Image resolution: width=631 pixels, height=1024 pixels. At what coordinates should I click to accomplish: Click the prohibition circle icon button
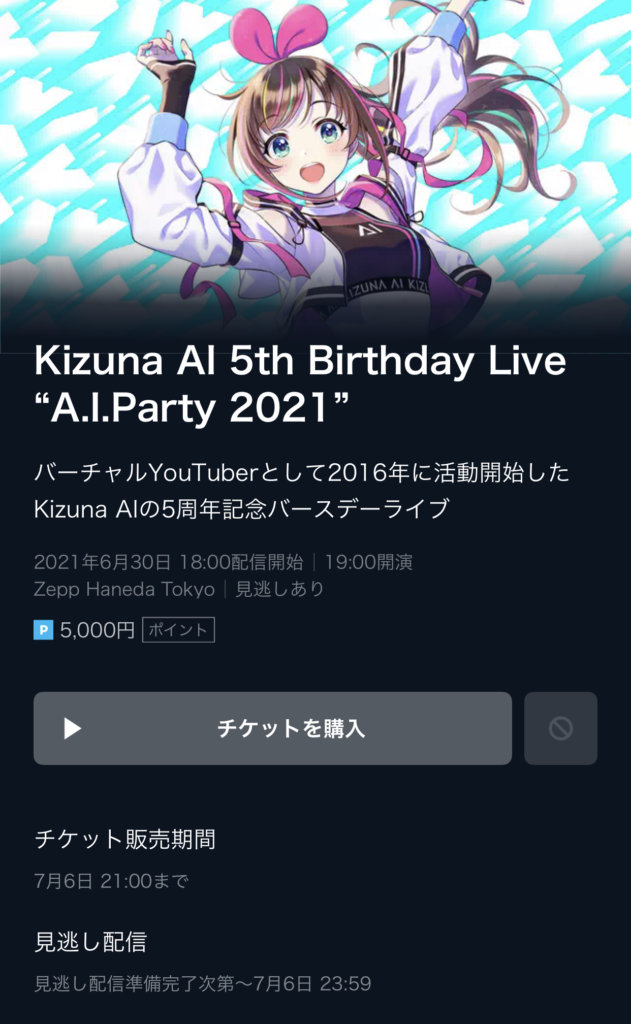pos(560,728)
